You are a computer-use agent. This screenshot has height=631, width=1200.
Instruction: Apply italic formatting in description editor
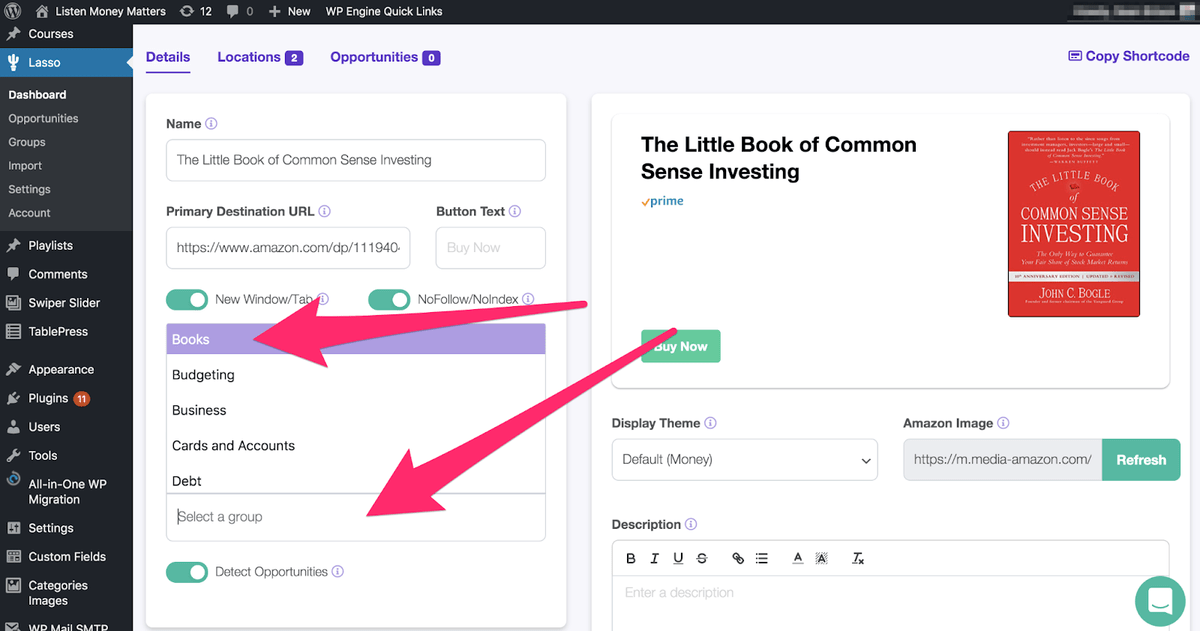[x=655, y=559]
